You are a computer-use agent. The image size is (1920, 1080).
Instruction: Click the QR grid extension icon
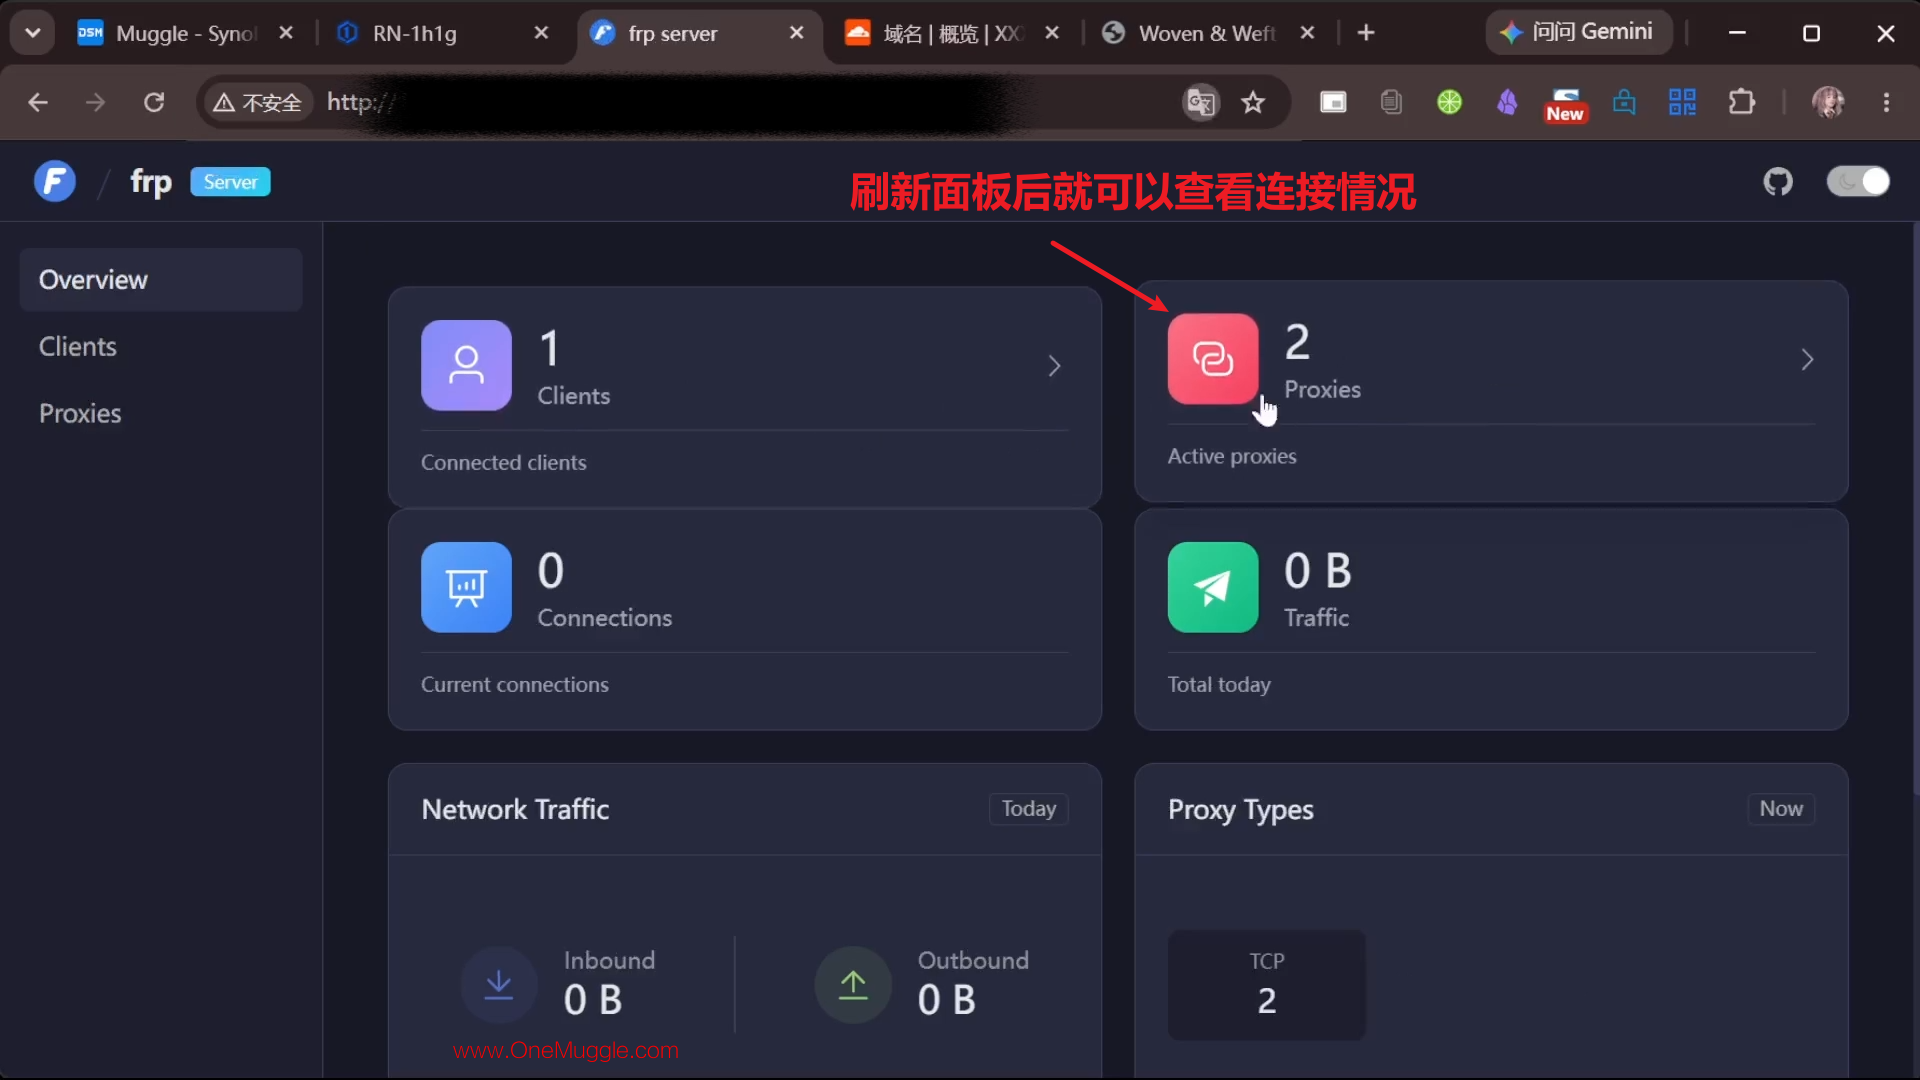1682,102
